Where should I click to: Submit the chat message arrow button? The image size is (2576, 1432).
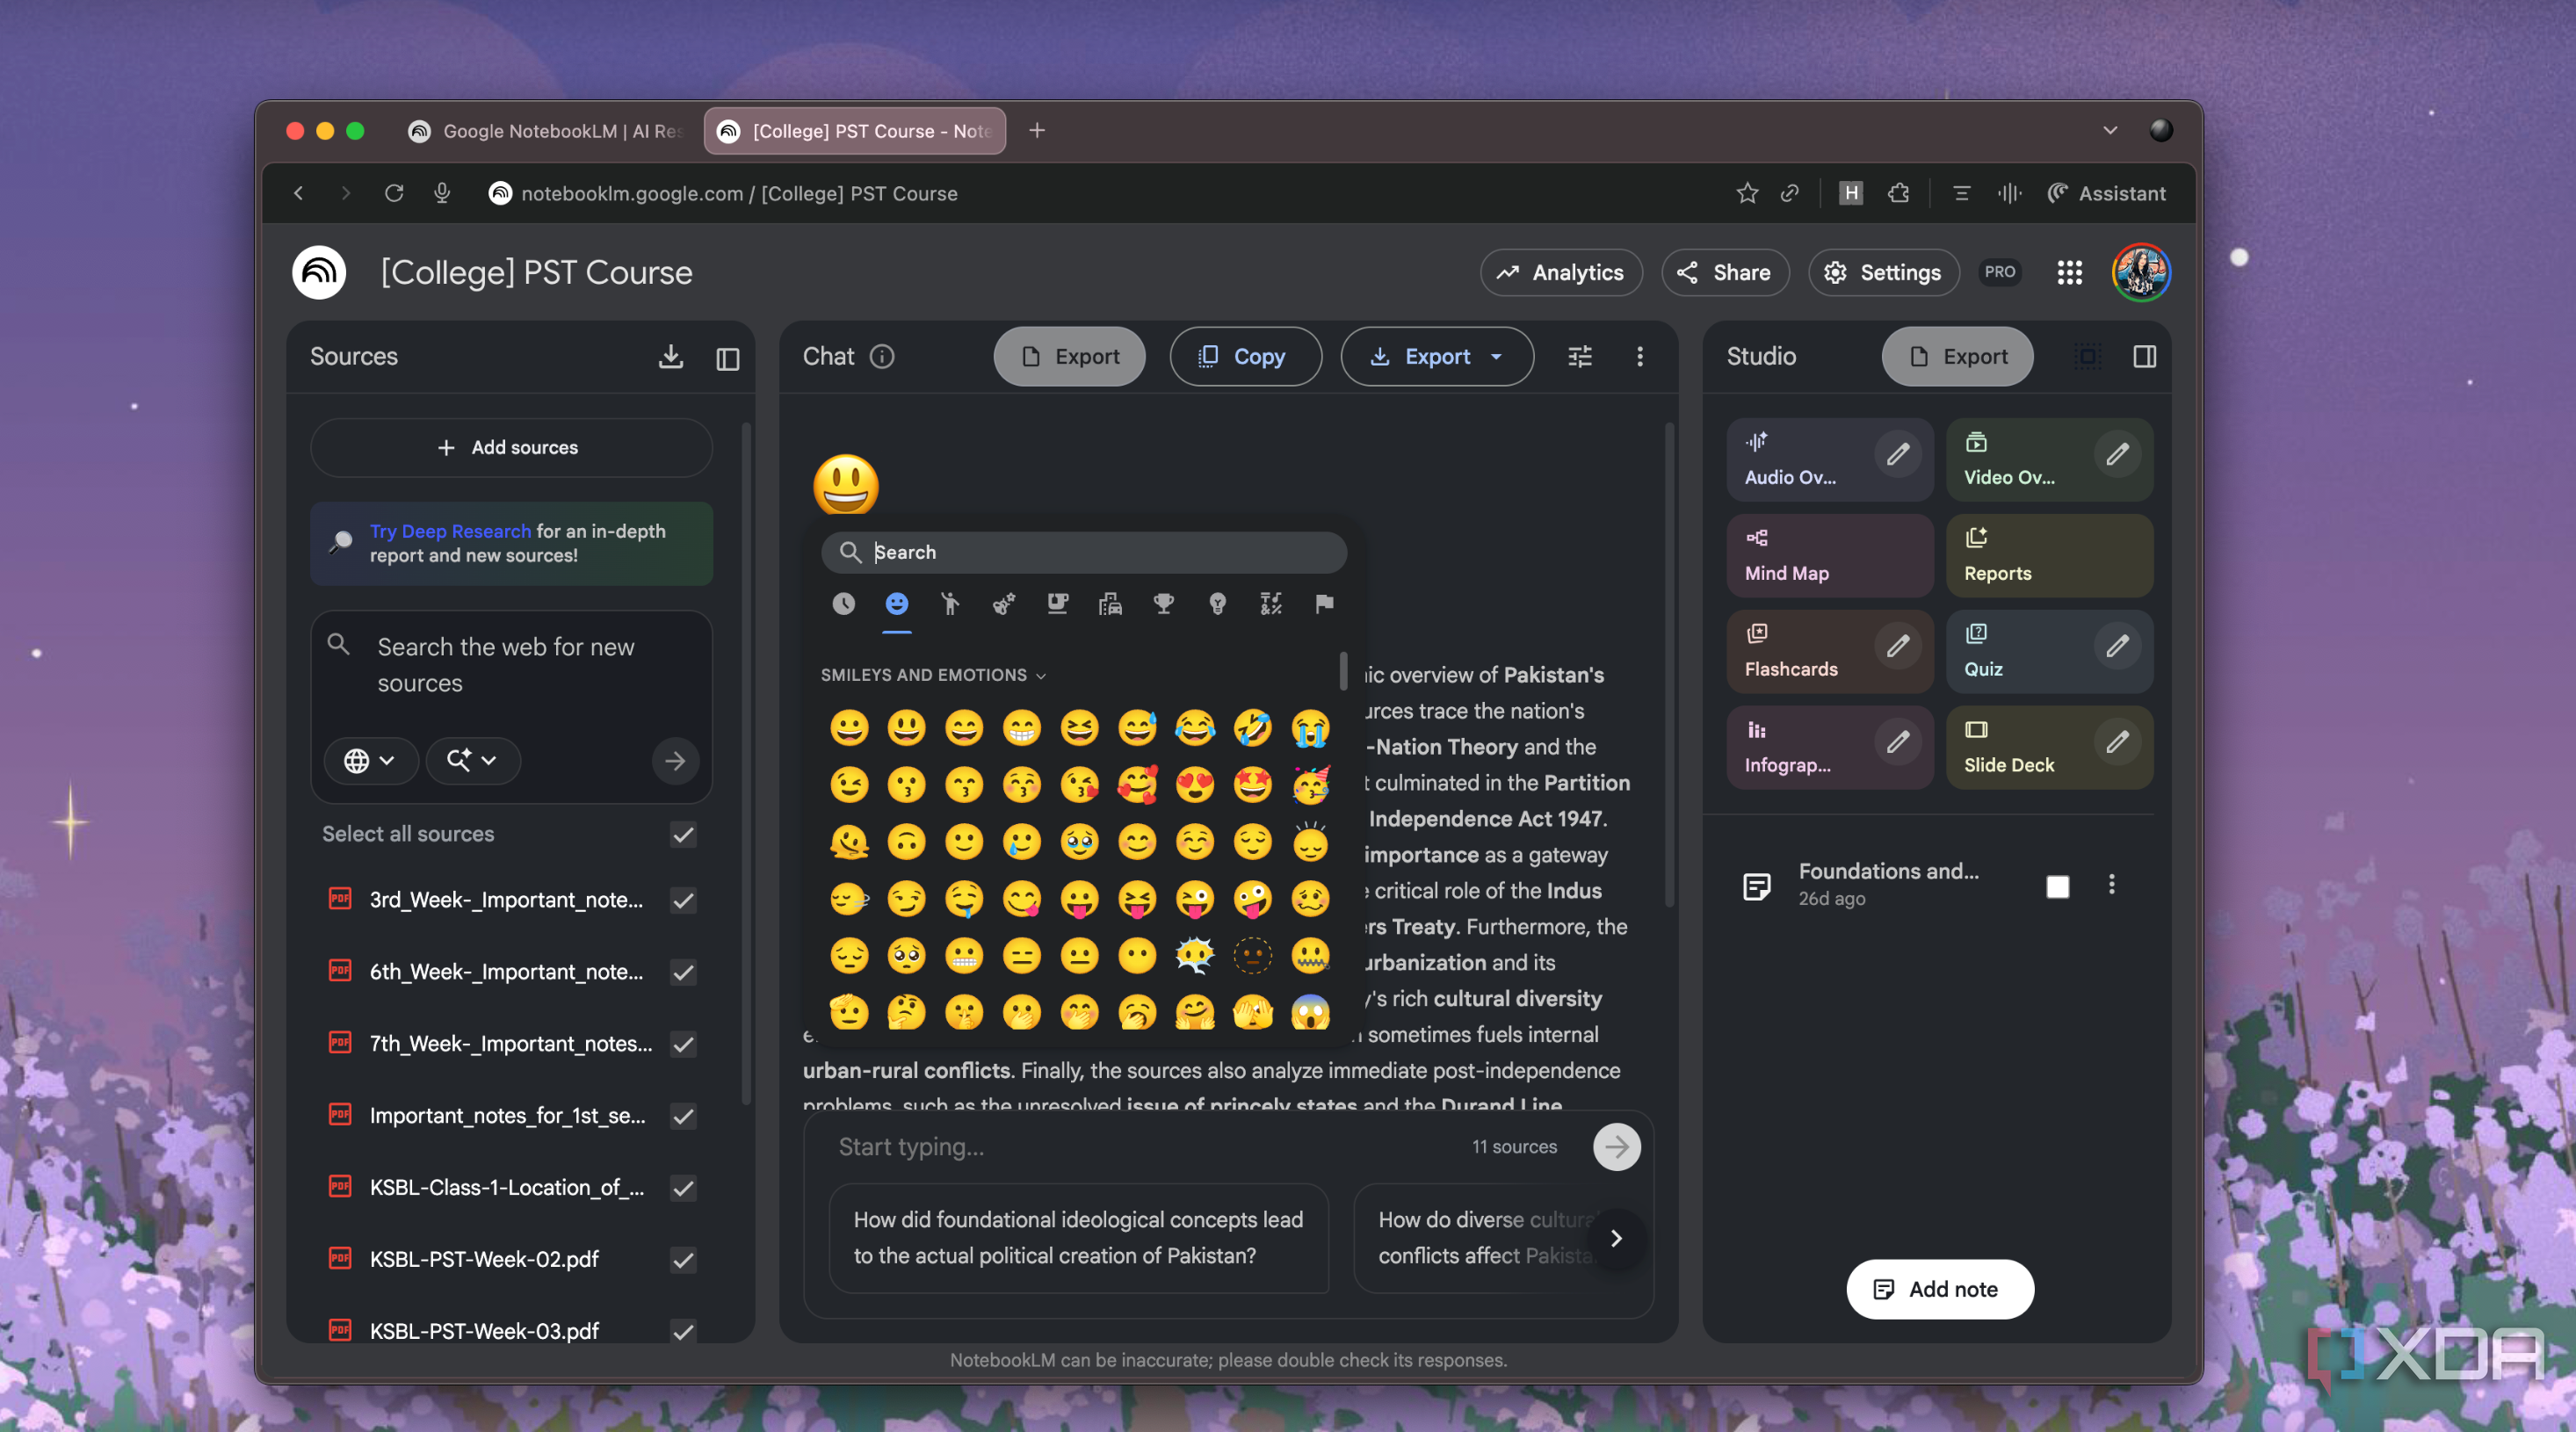tap(1617, 1147)
